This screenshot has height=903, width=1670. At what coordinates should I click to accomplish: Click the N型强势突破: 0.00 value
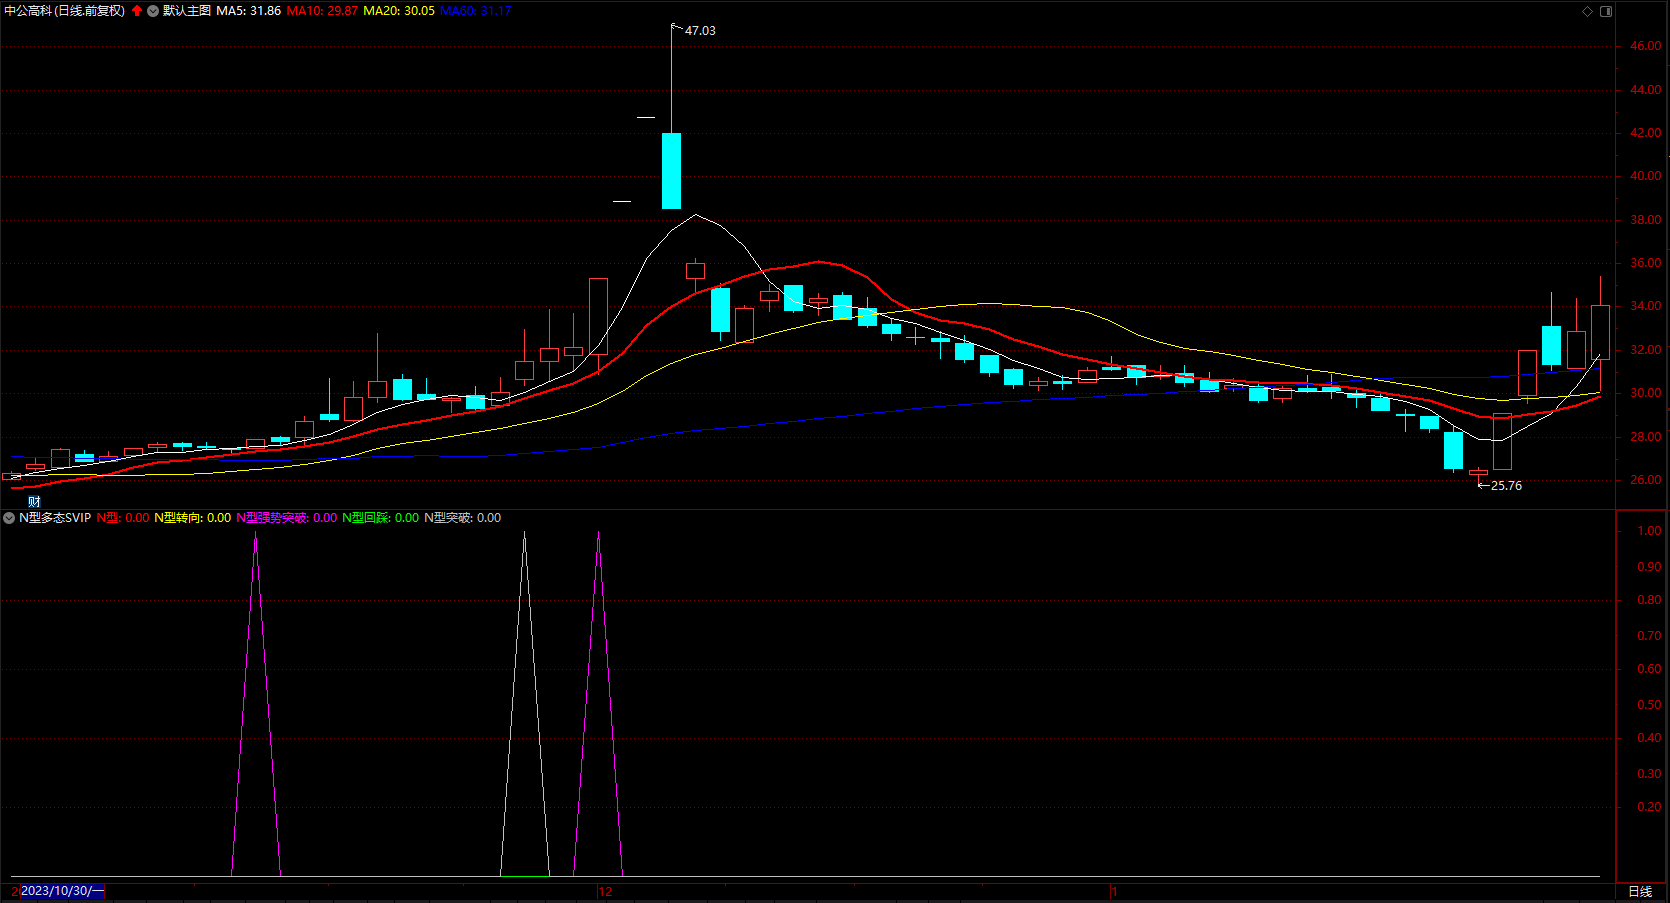pos(287,518)
